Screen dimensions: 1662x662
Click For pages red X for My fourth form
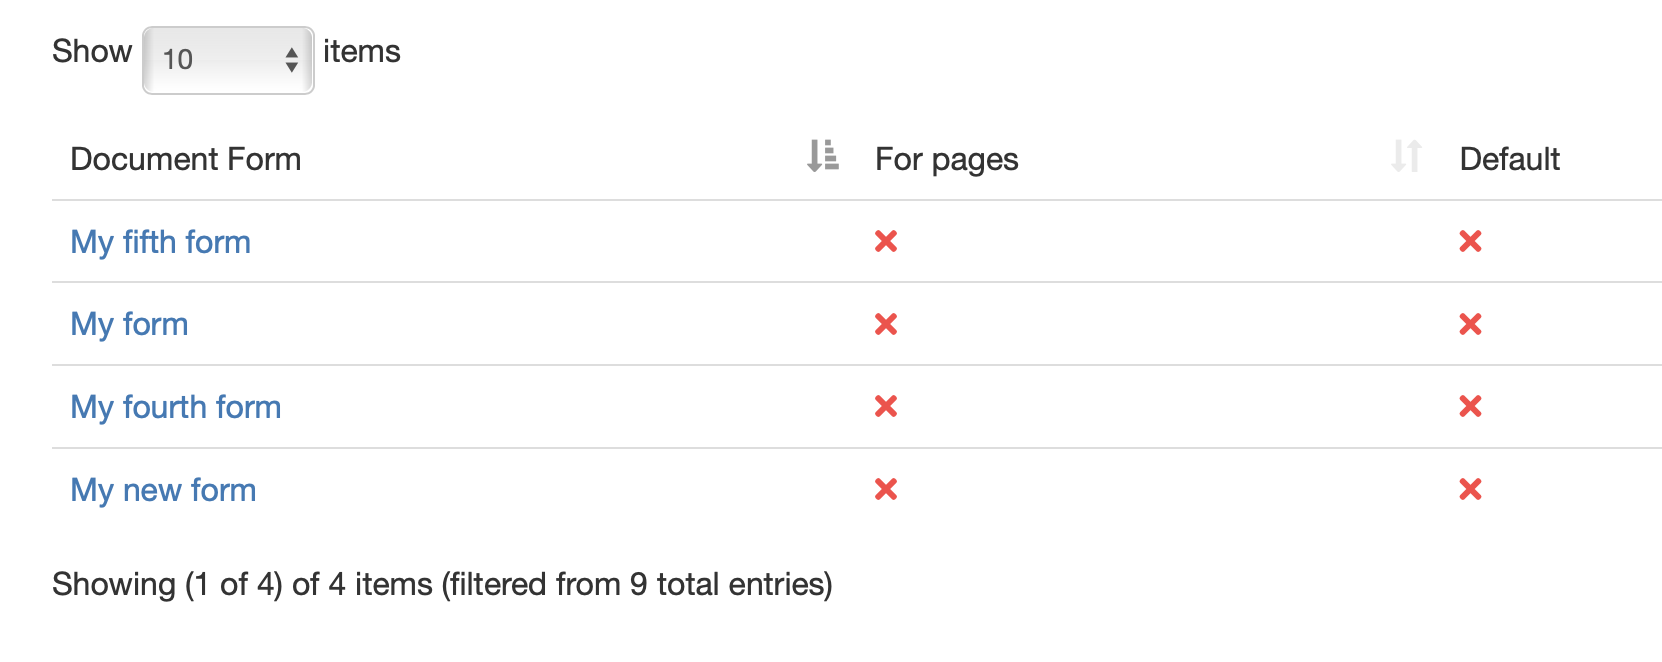(886, 406)
